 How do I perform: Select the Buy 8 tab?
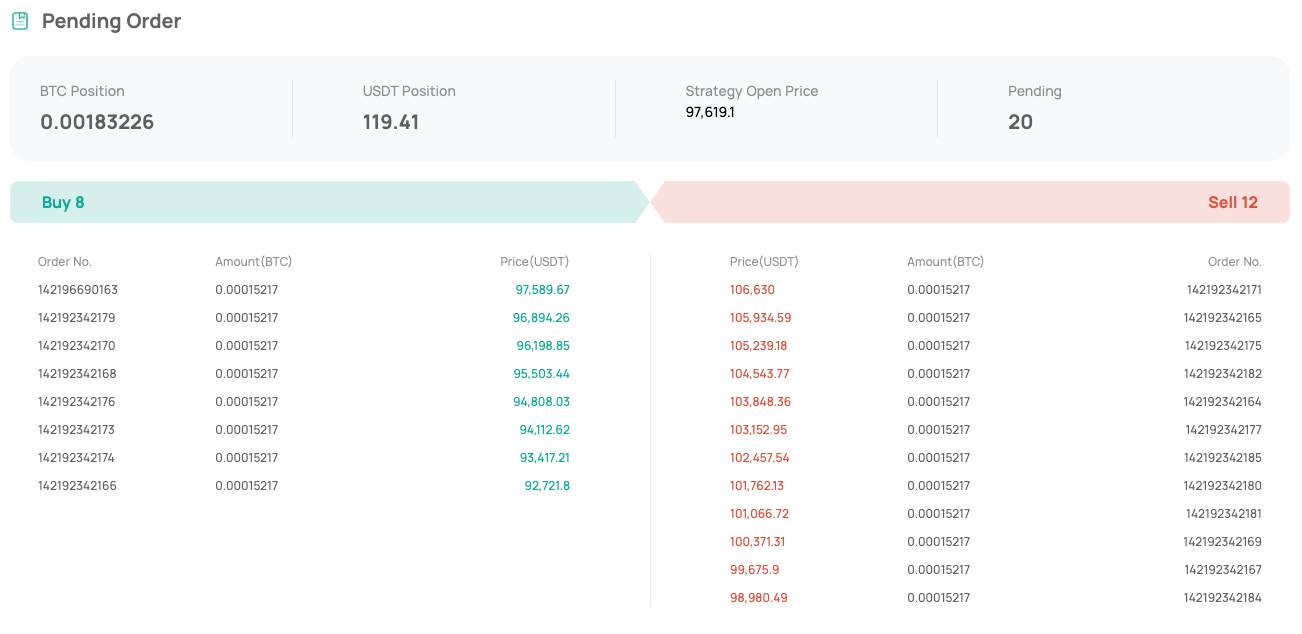63,202
